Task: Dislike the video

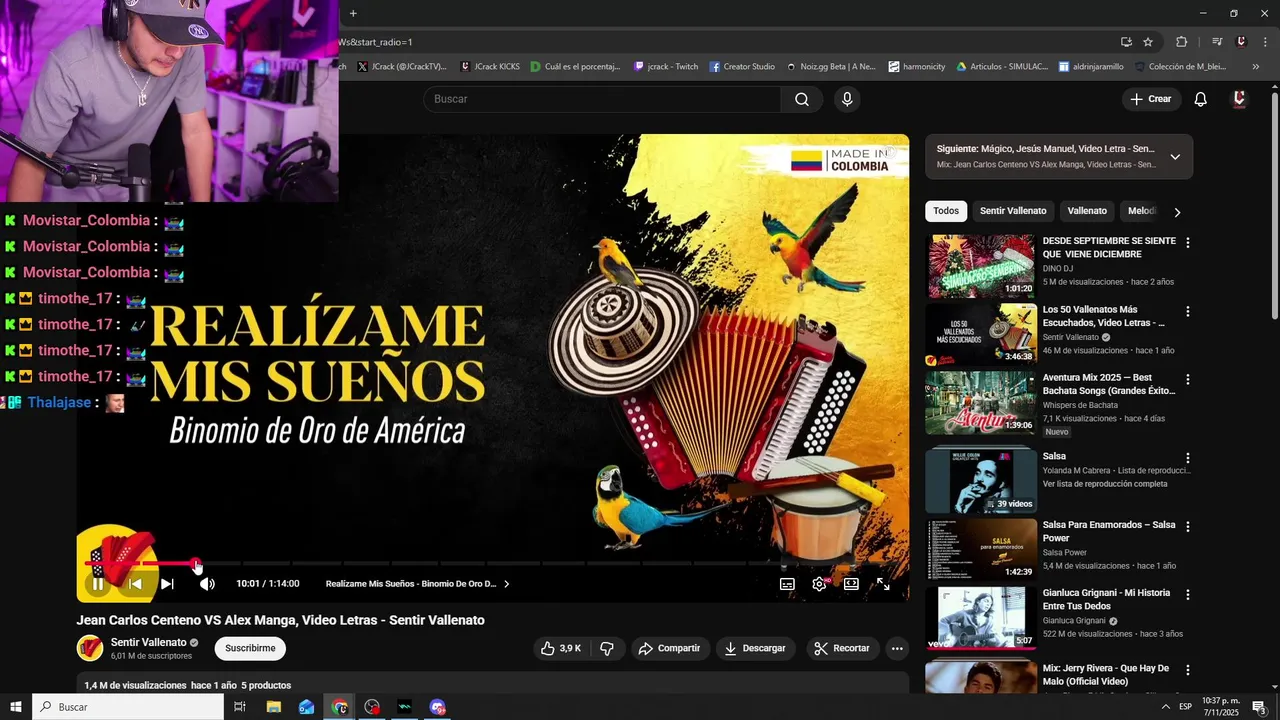Action: tap(607, 648)
